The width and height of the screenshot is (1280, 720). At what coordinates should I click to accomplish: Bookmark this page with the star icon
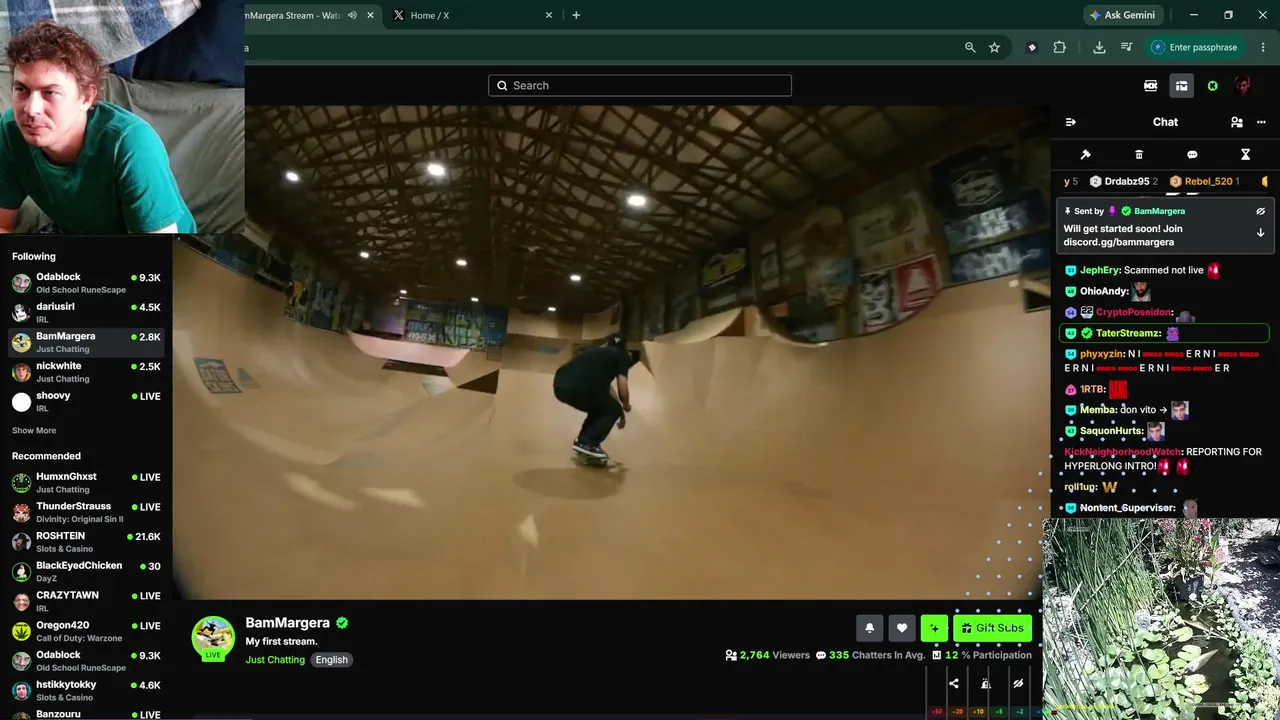point(994,47)
